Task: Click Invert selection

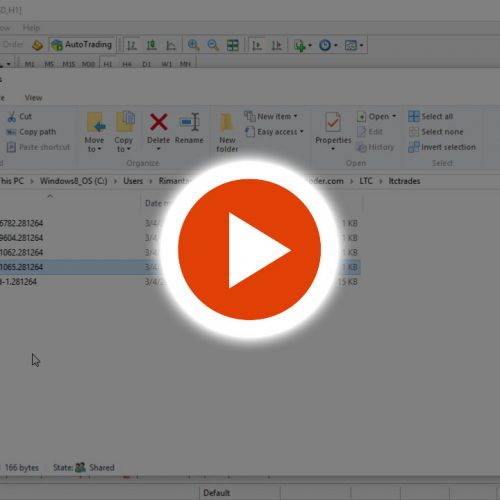Action: click(442, 147)
